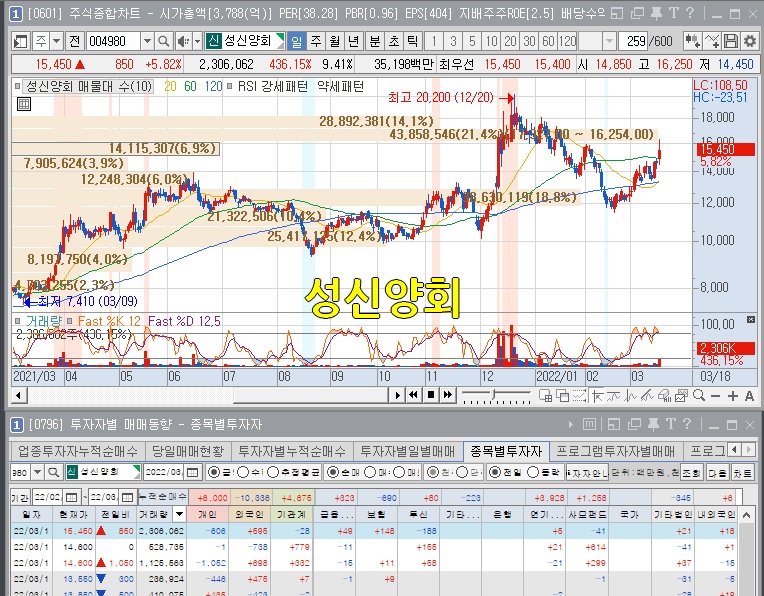Click the save chart floppy disk icon
Image resolution: width=764 pixels, height=596 pixels.
tap(730, 41)
